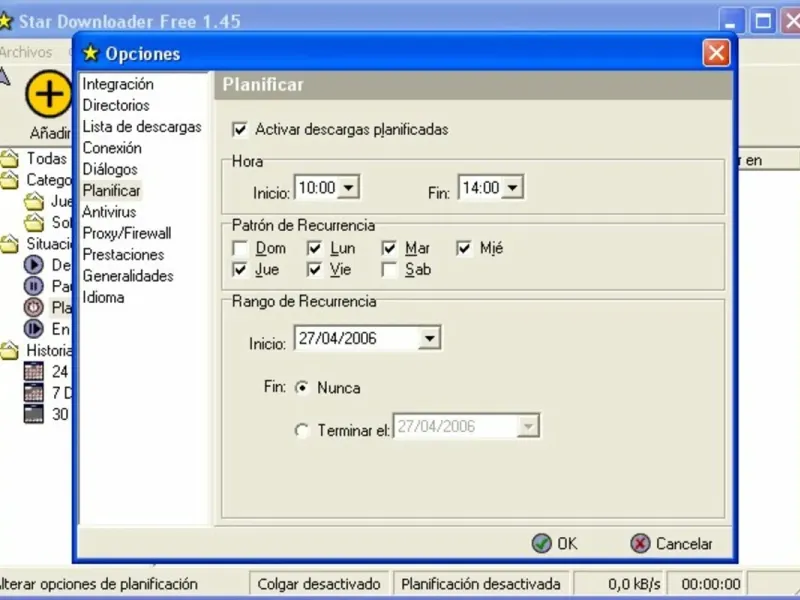Uncheck the Lun day checkbox

[x=315, y=248]
